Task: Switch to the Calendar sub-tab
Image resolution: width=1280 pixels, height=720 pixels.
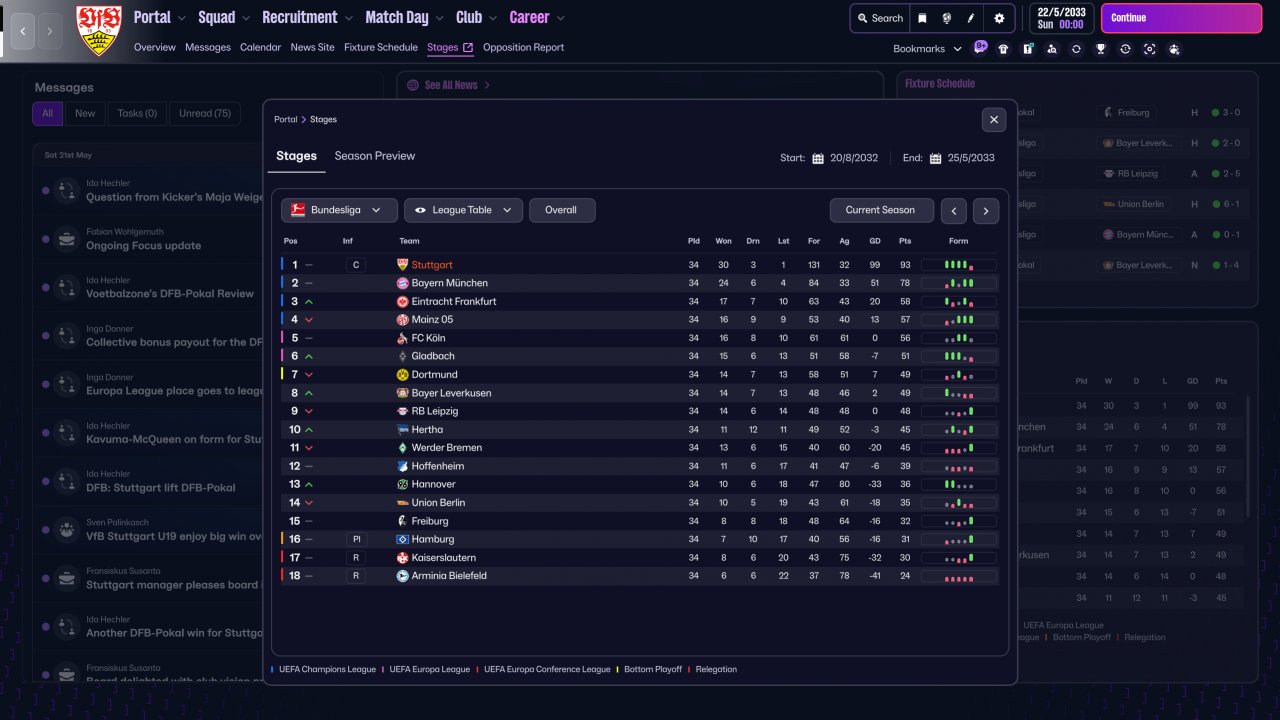Action: point(260,47)
